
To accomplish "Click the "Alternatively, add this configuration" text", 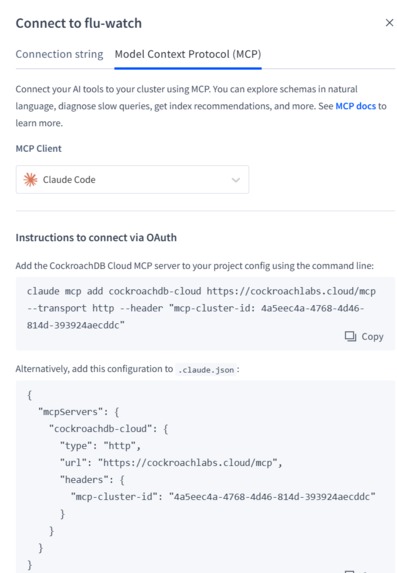I will click(94, 369).
